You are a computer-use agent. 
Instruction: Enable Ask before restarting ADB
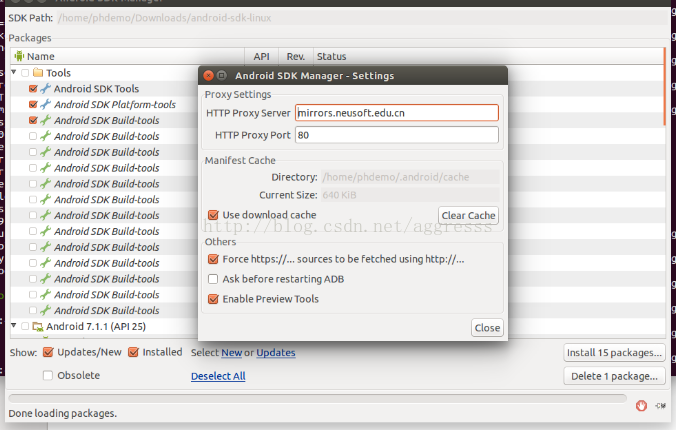click(213, 279)
